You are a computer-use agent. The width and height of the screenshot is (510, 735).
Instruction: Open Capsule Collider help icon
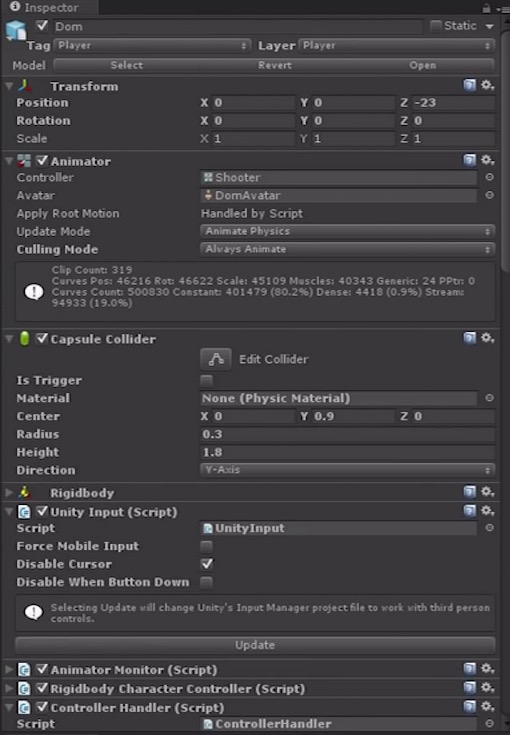pyautogui.click(x=470, y=338)
